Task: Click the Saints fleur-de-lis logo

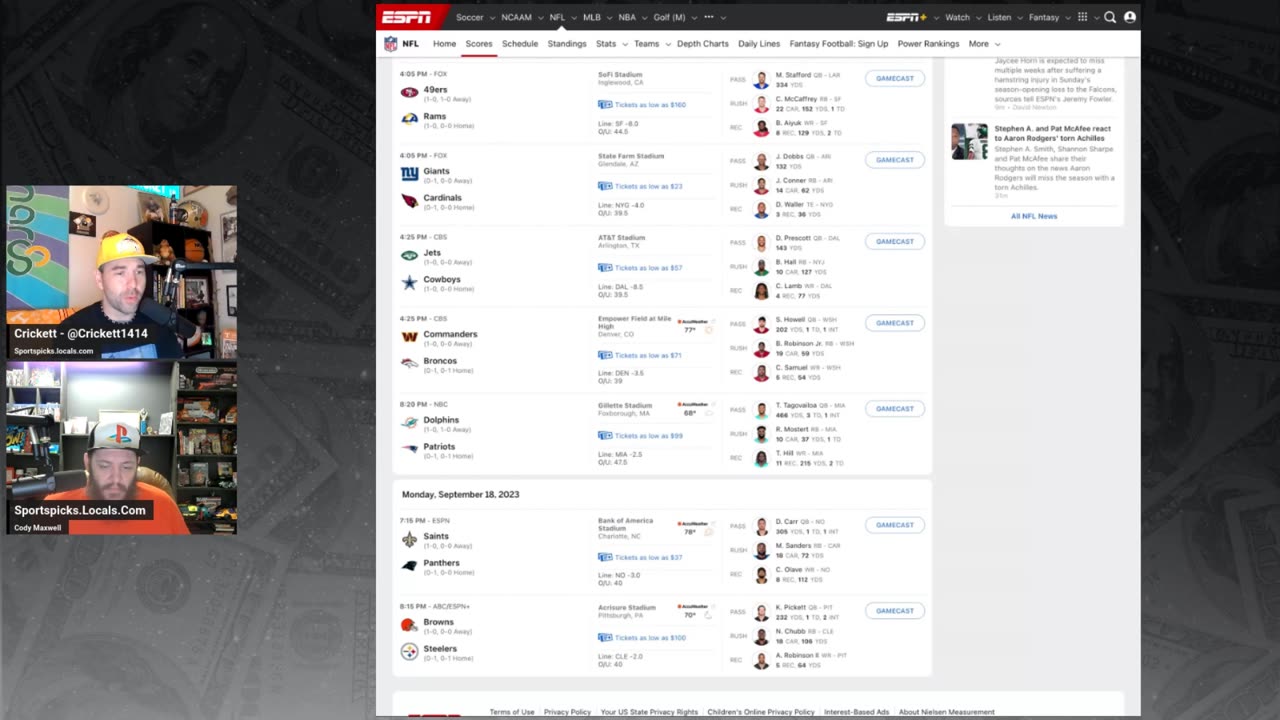Action: (409, 539)
